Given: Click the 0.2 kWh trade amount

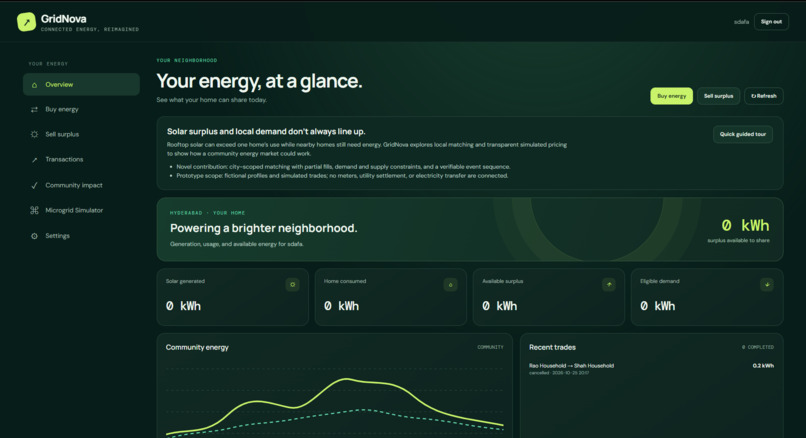Looking at the screenshot, I should click(763, 366).
